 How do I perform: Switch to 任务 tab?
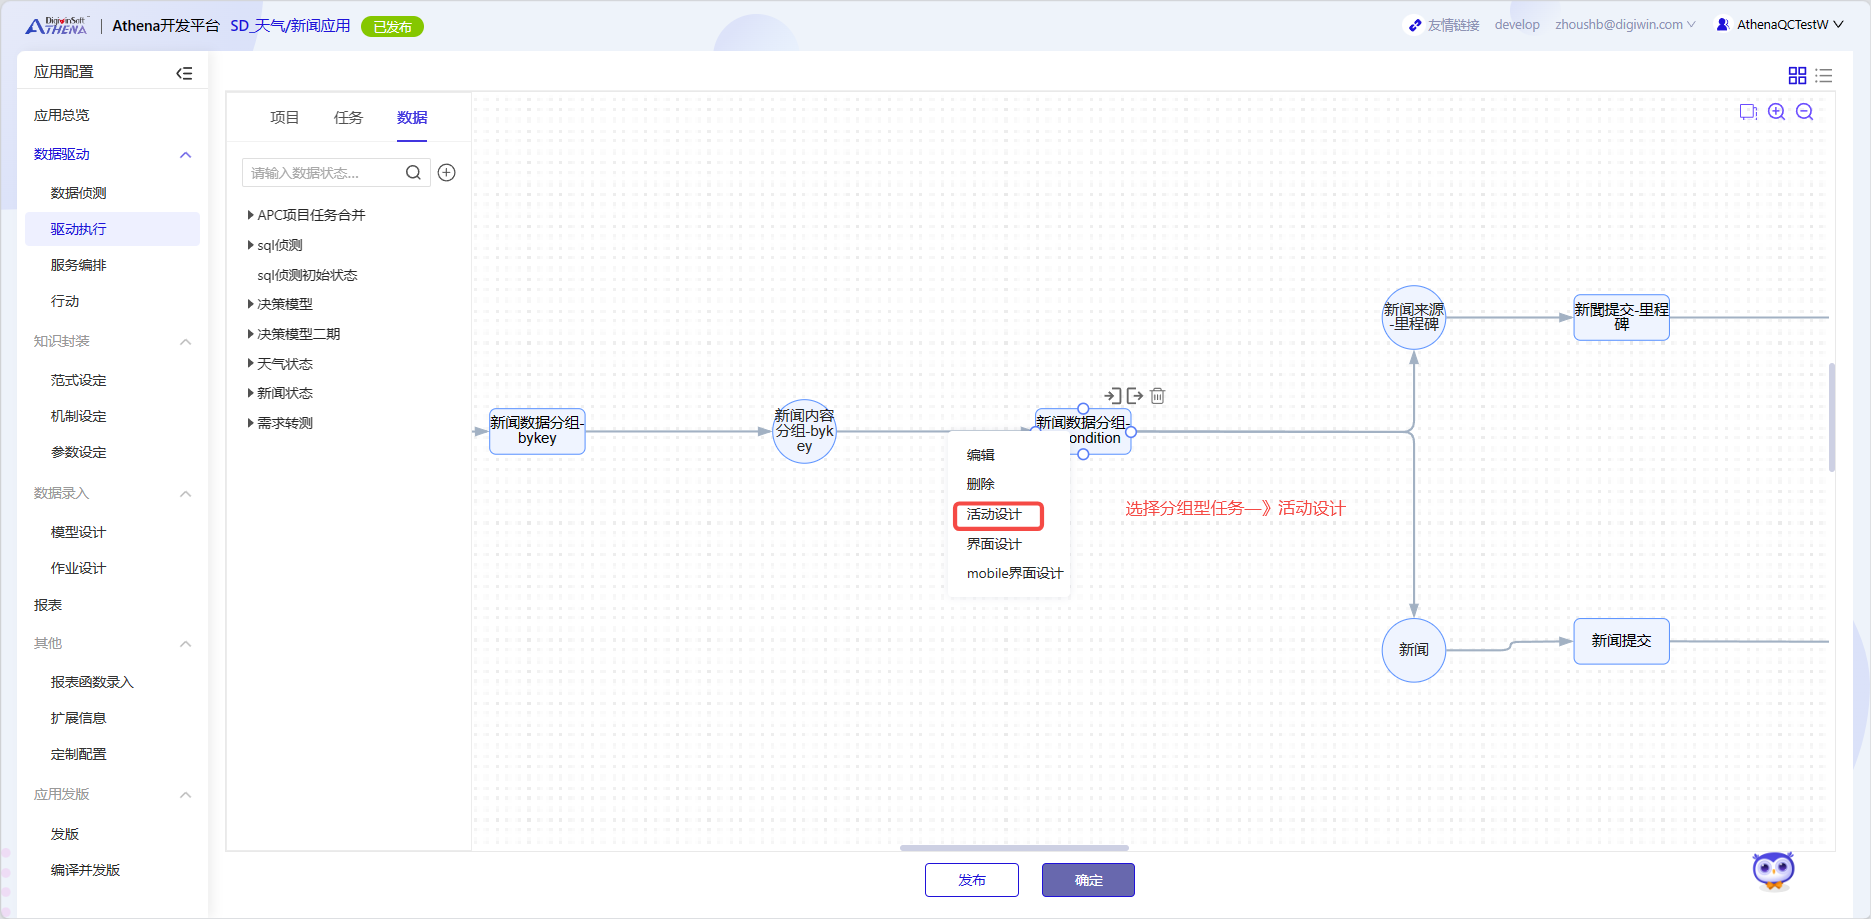348,118
